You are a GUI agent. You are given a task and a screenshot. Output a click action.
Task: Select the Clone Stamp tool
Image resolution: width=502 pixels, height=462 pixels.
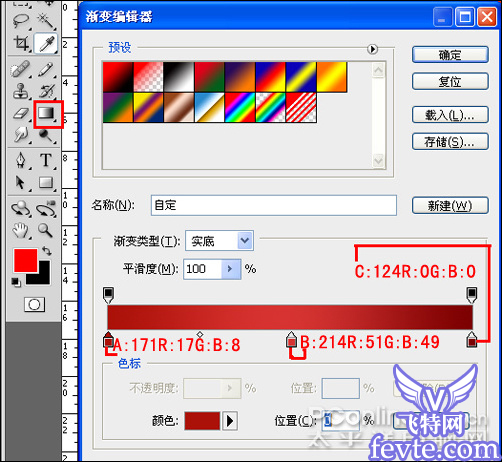[21, 91]
